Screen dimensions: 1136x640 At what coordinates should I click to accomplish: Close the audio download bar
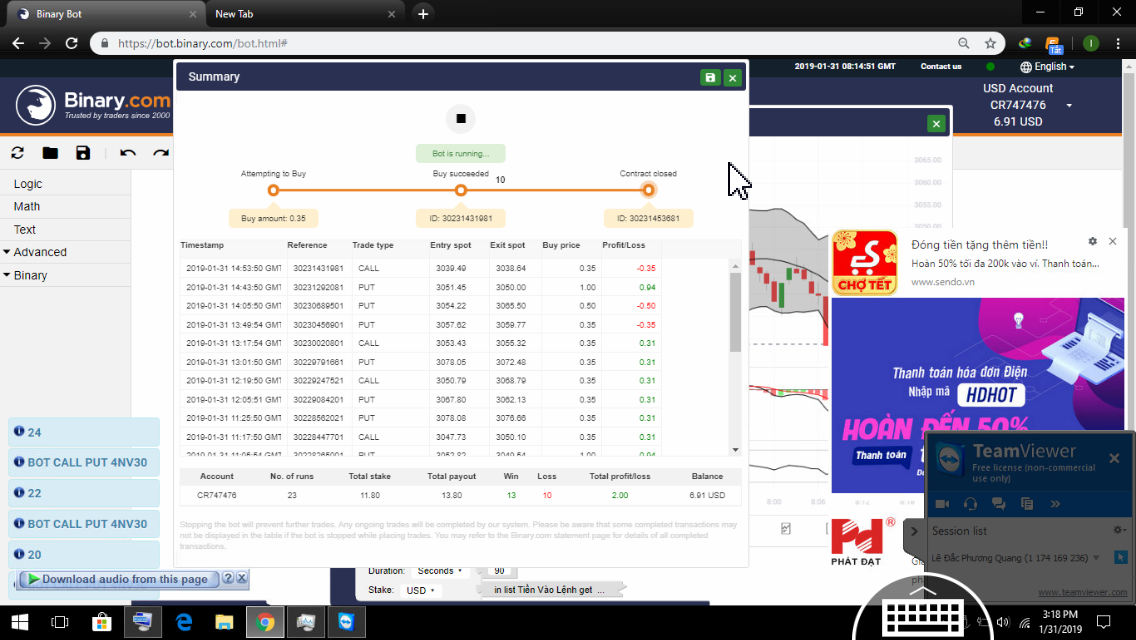coord(242,578)
